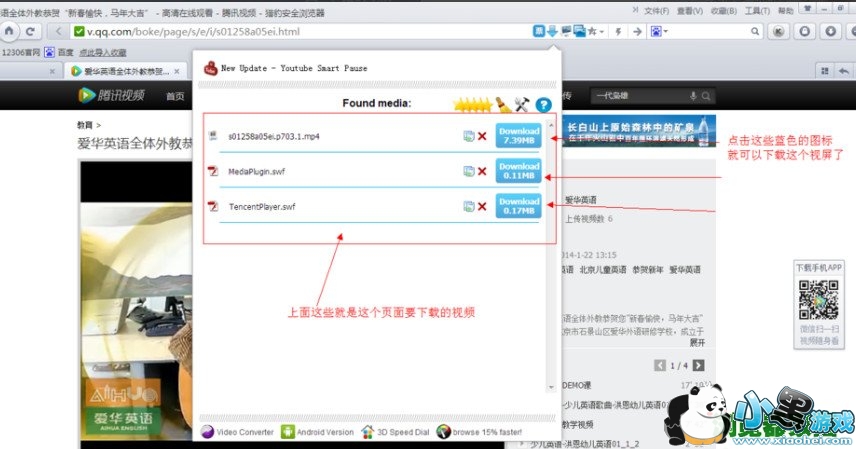Open 3D Speed Dial link

[395, 432]
